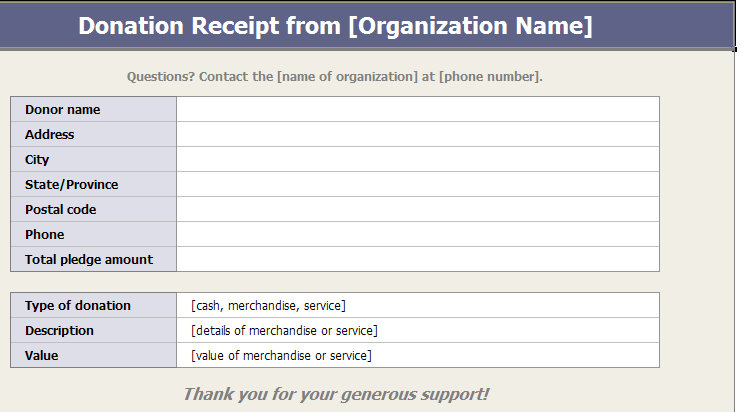Click the Type of donation label

point(78,306)
